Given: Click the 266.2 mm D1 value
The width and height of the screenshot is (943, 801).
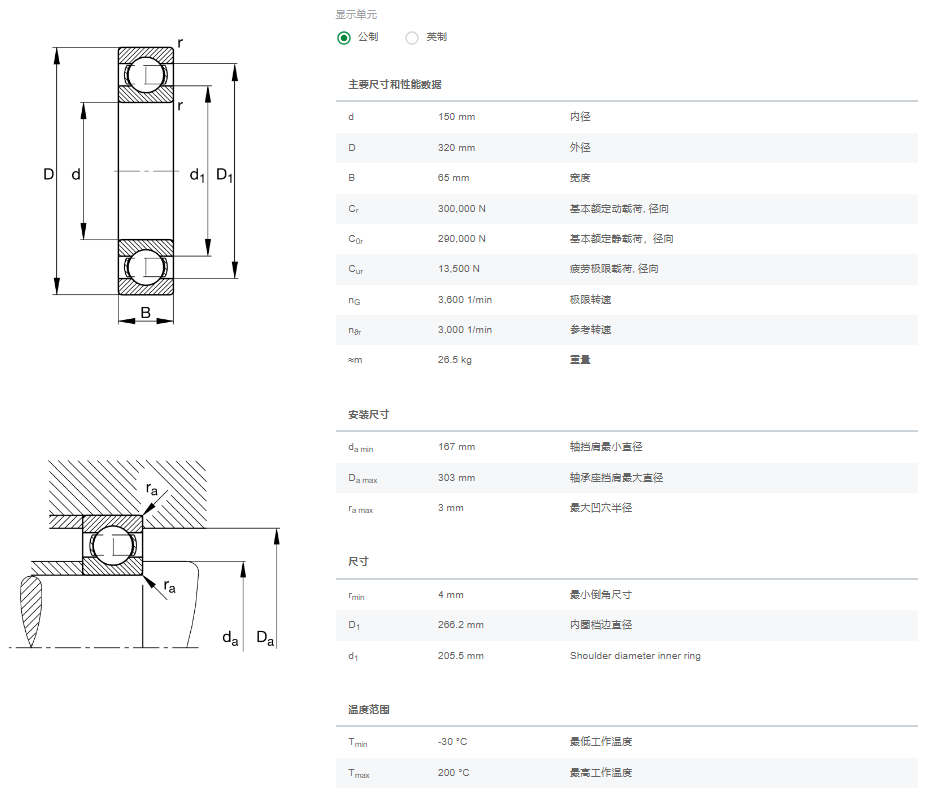Looking at the screenshot, I should tap(461, 625).
